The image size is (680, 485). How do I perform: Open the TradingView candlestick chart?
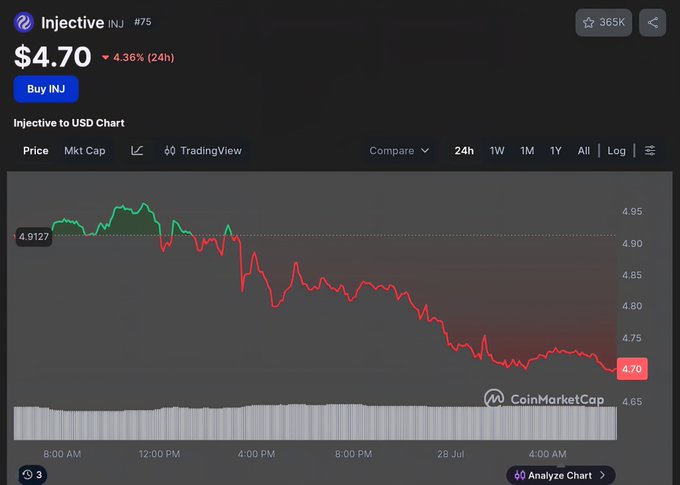pyautogui.click(x=203, y=151)
